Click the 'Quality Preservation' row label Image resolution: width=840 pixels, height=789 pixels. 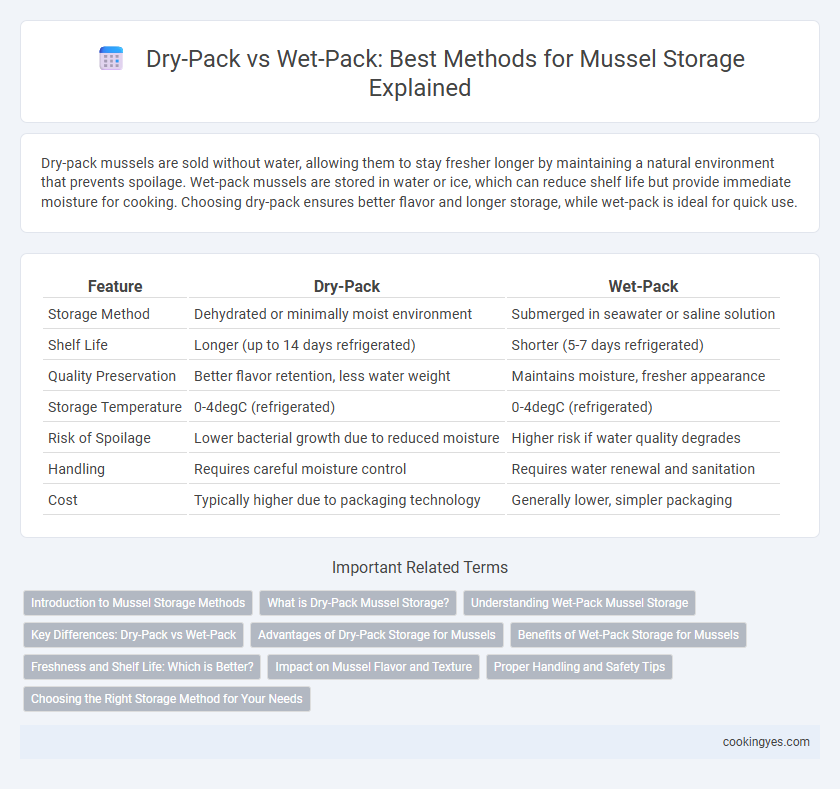pyautogui.click(x=111, y=376)
